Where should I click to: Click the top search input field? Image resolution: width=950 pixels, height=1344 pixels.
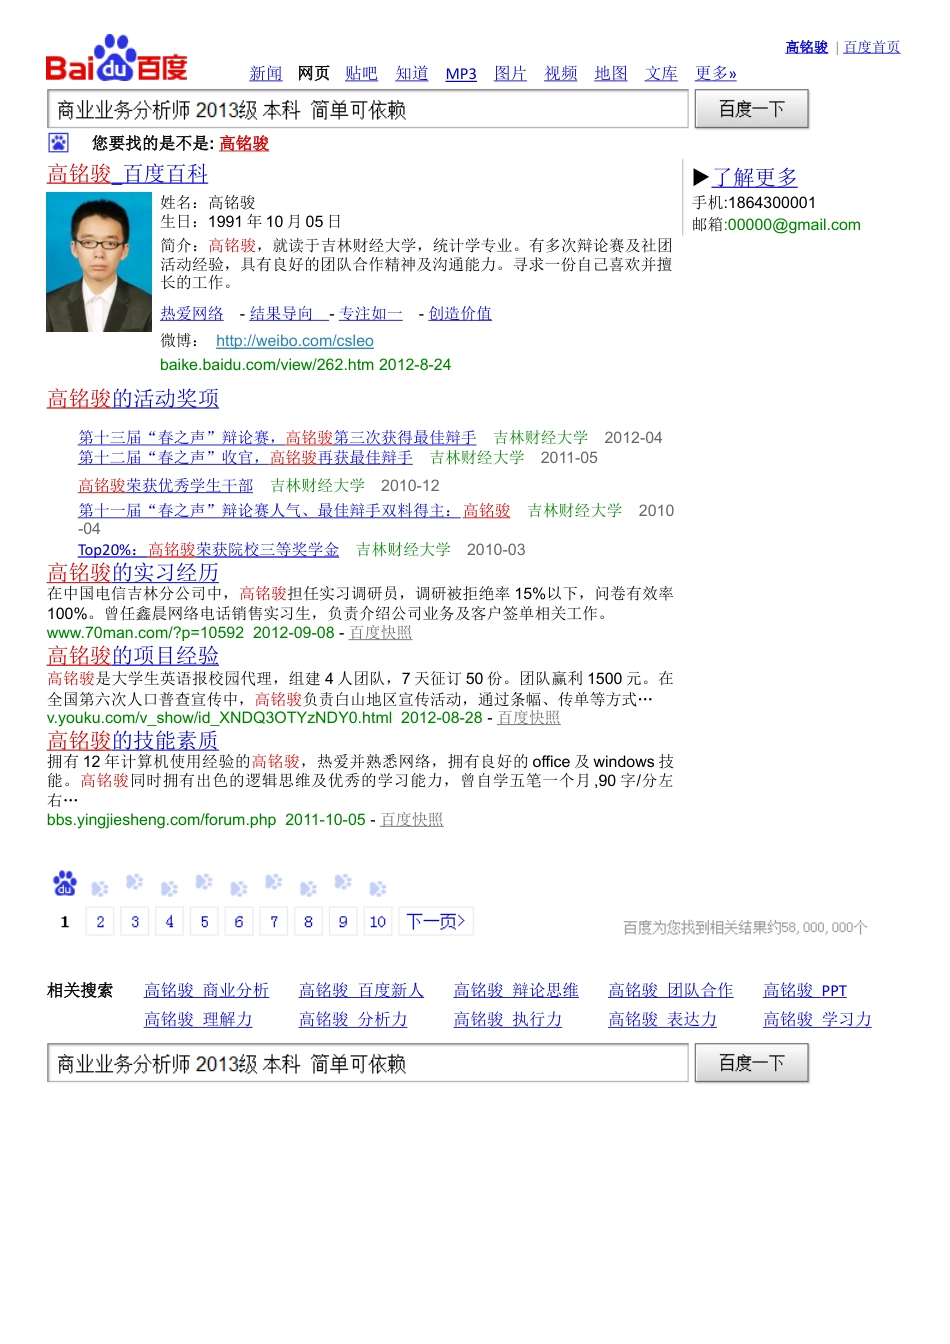point(368,109)
